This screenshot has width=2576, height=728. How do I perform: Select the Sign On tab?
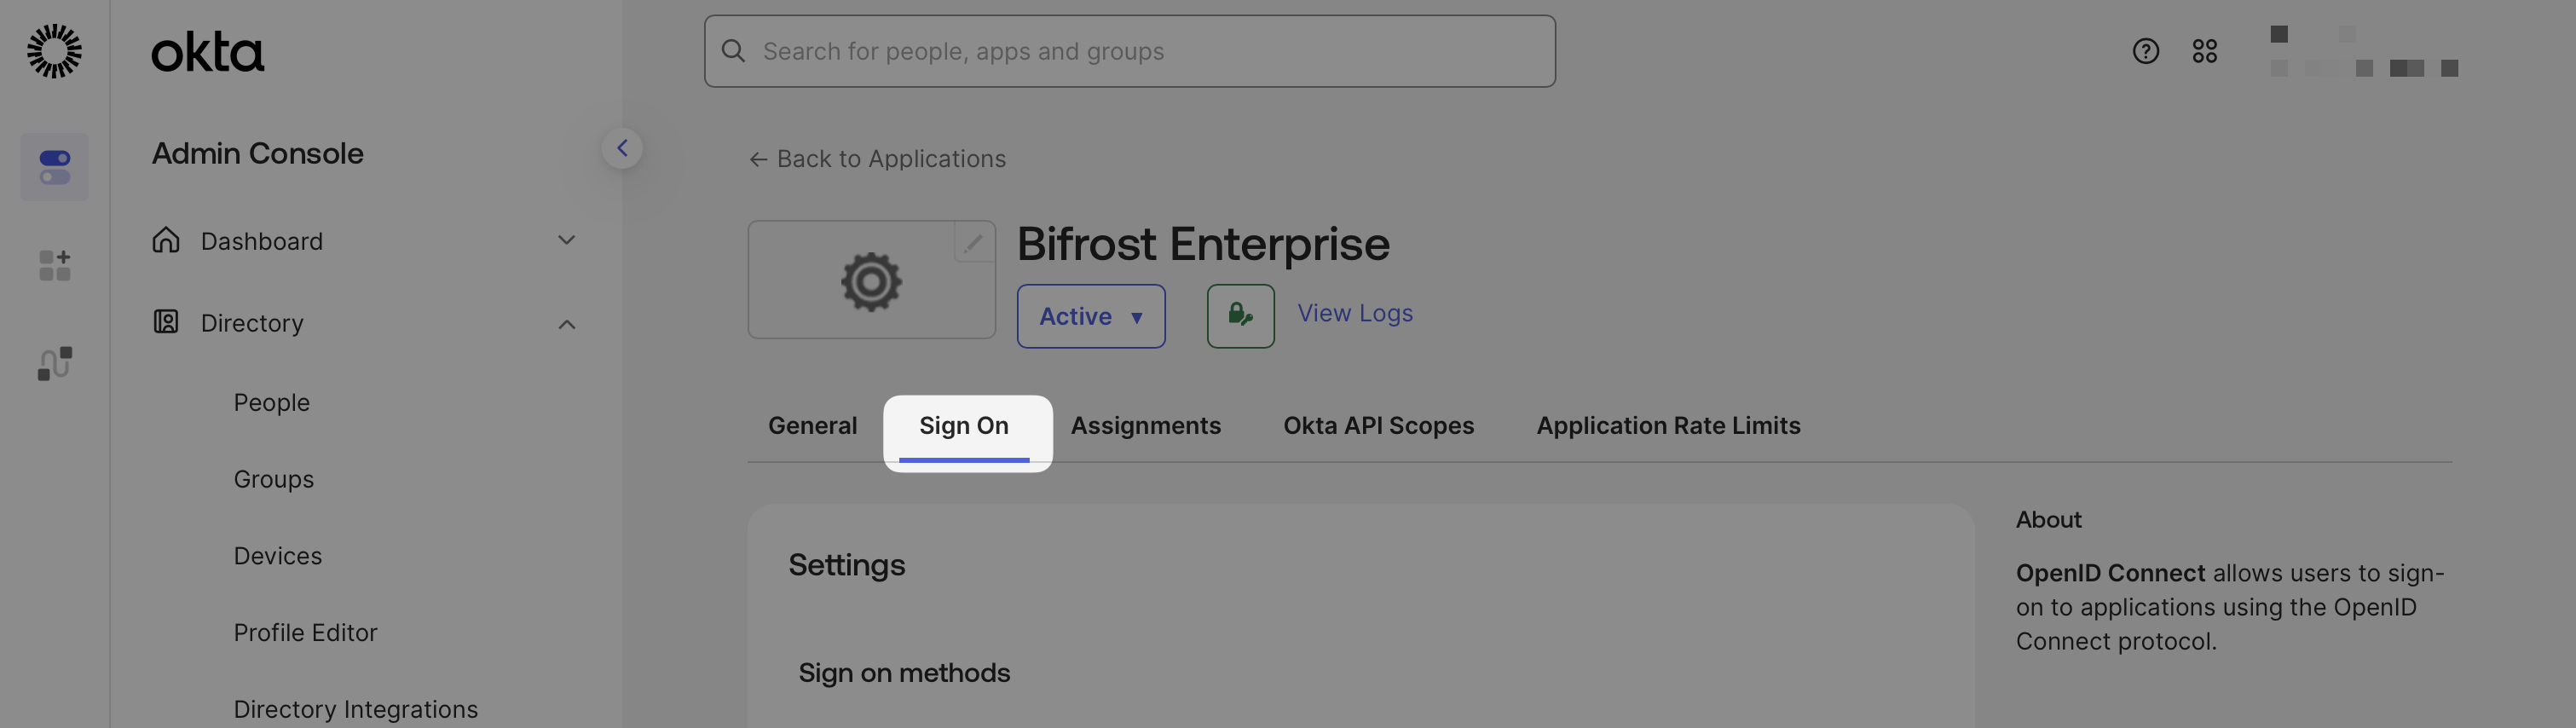(964, 426)
